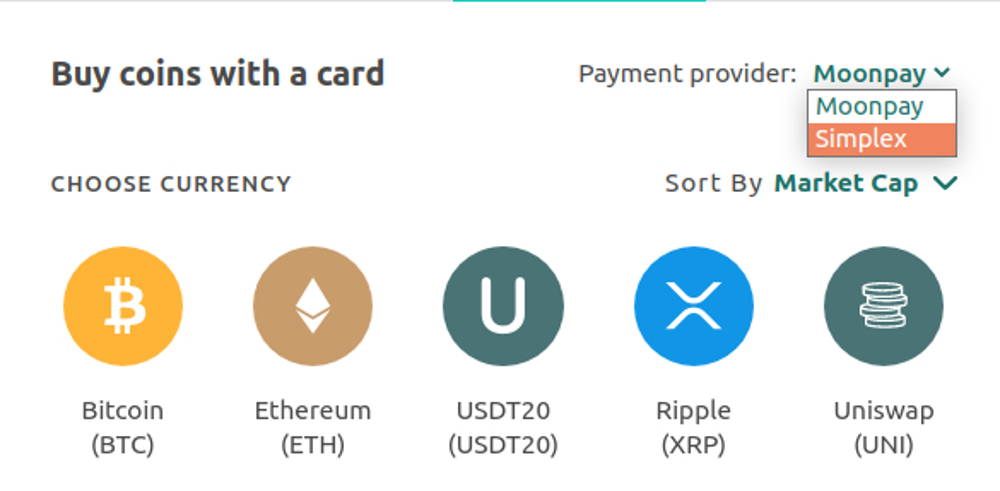Viewport: 1000px width, 491px height.
Task: Pick the USDT20 coin icon
Action: coord(503,306)
